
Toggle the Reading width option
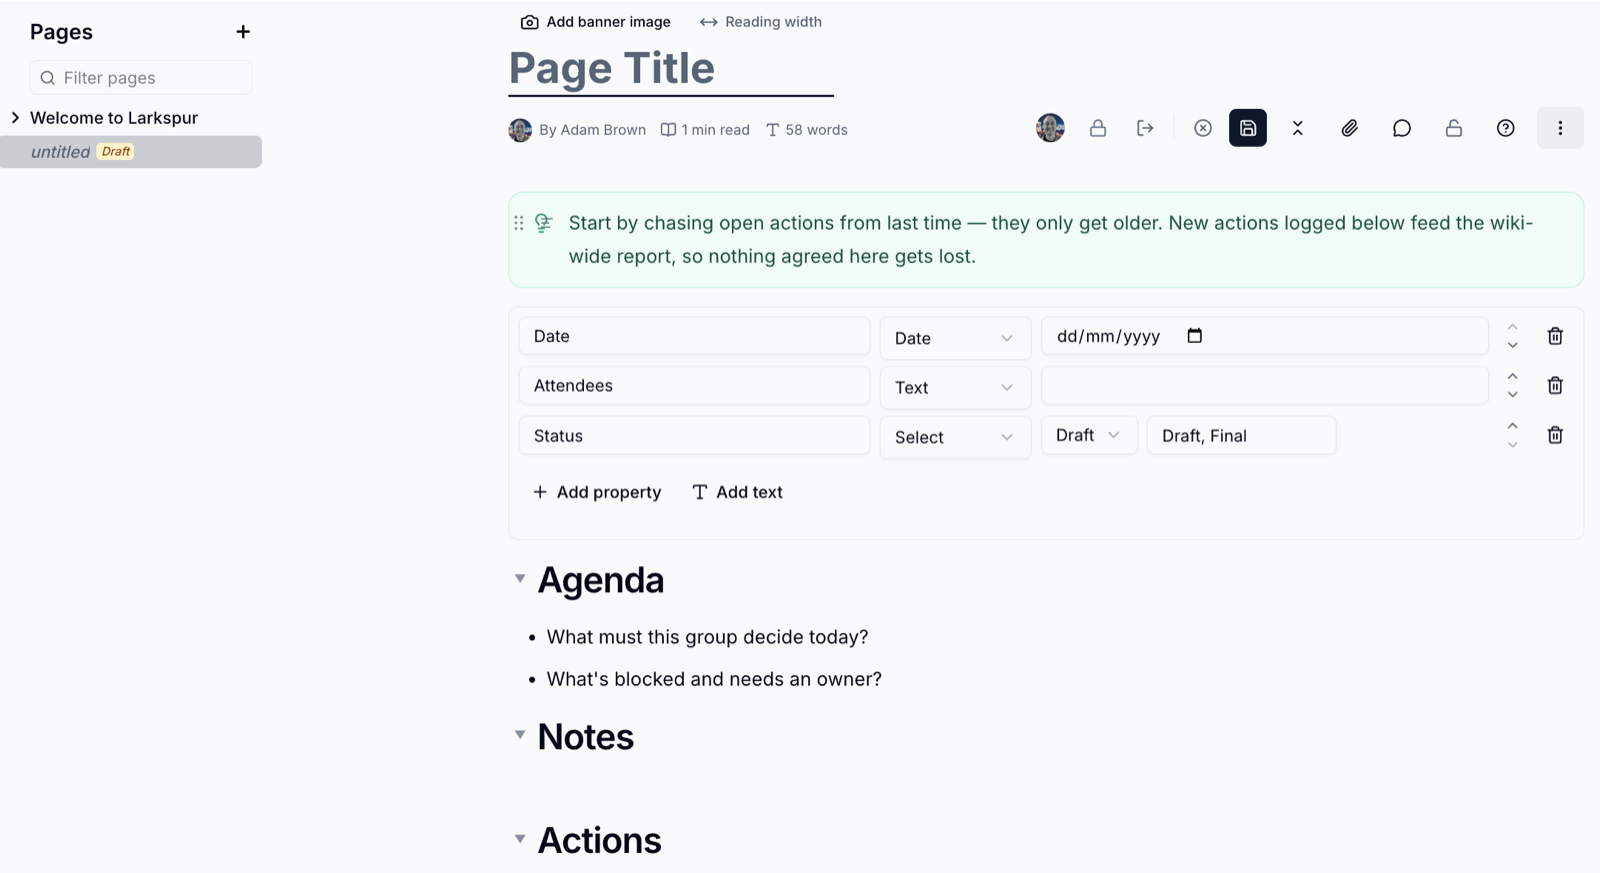click(x=761, y=22)
